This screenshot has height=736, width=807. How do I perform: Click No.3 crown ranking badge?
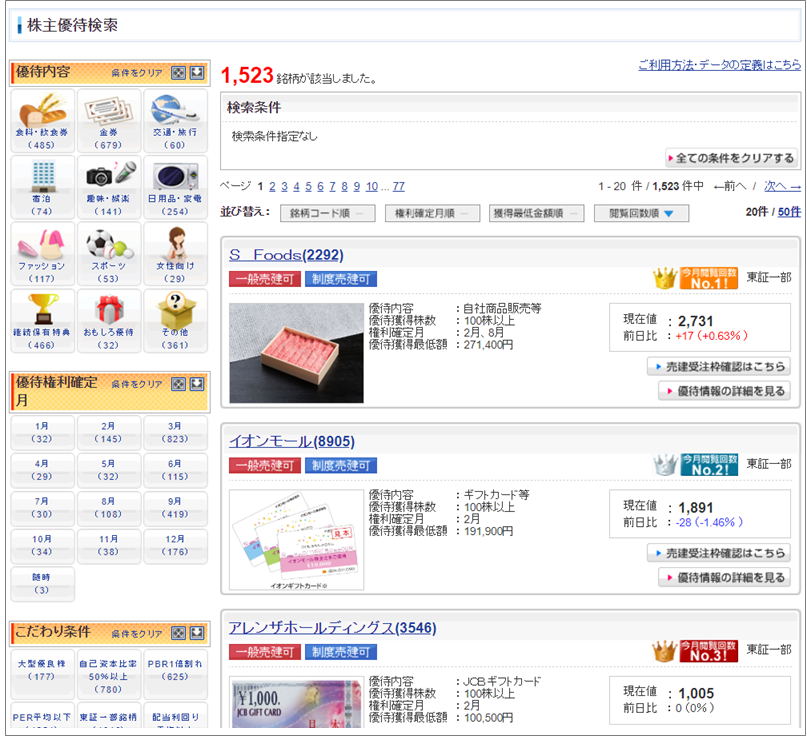click(695, 651)
